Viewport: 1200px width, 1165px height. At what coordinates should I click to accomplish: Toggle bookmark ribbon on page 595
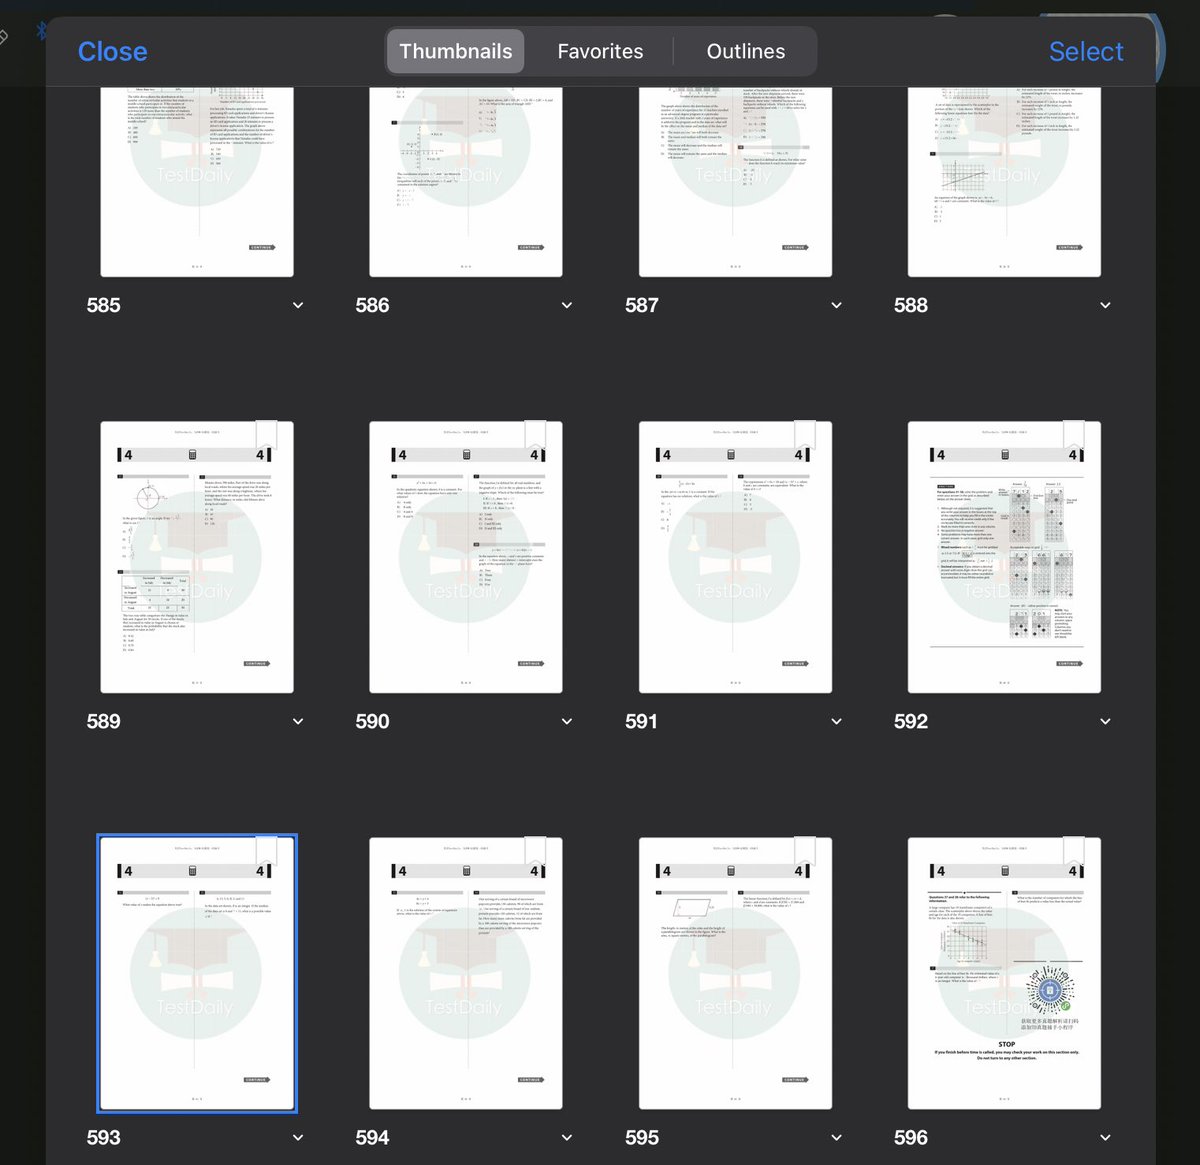(x=804, y=851)
